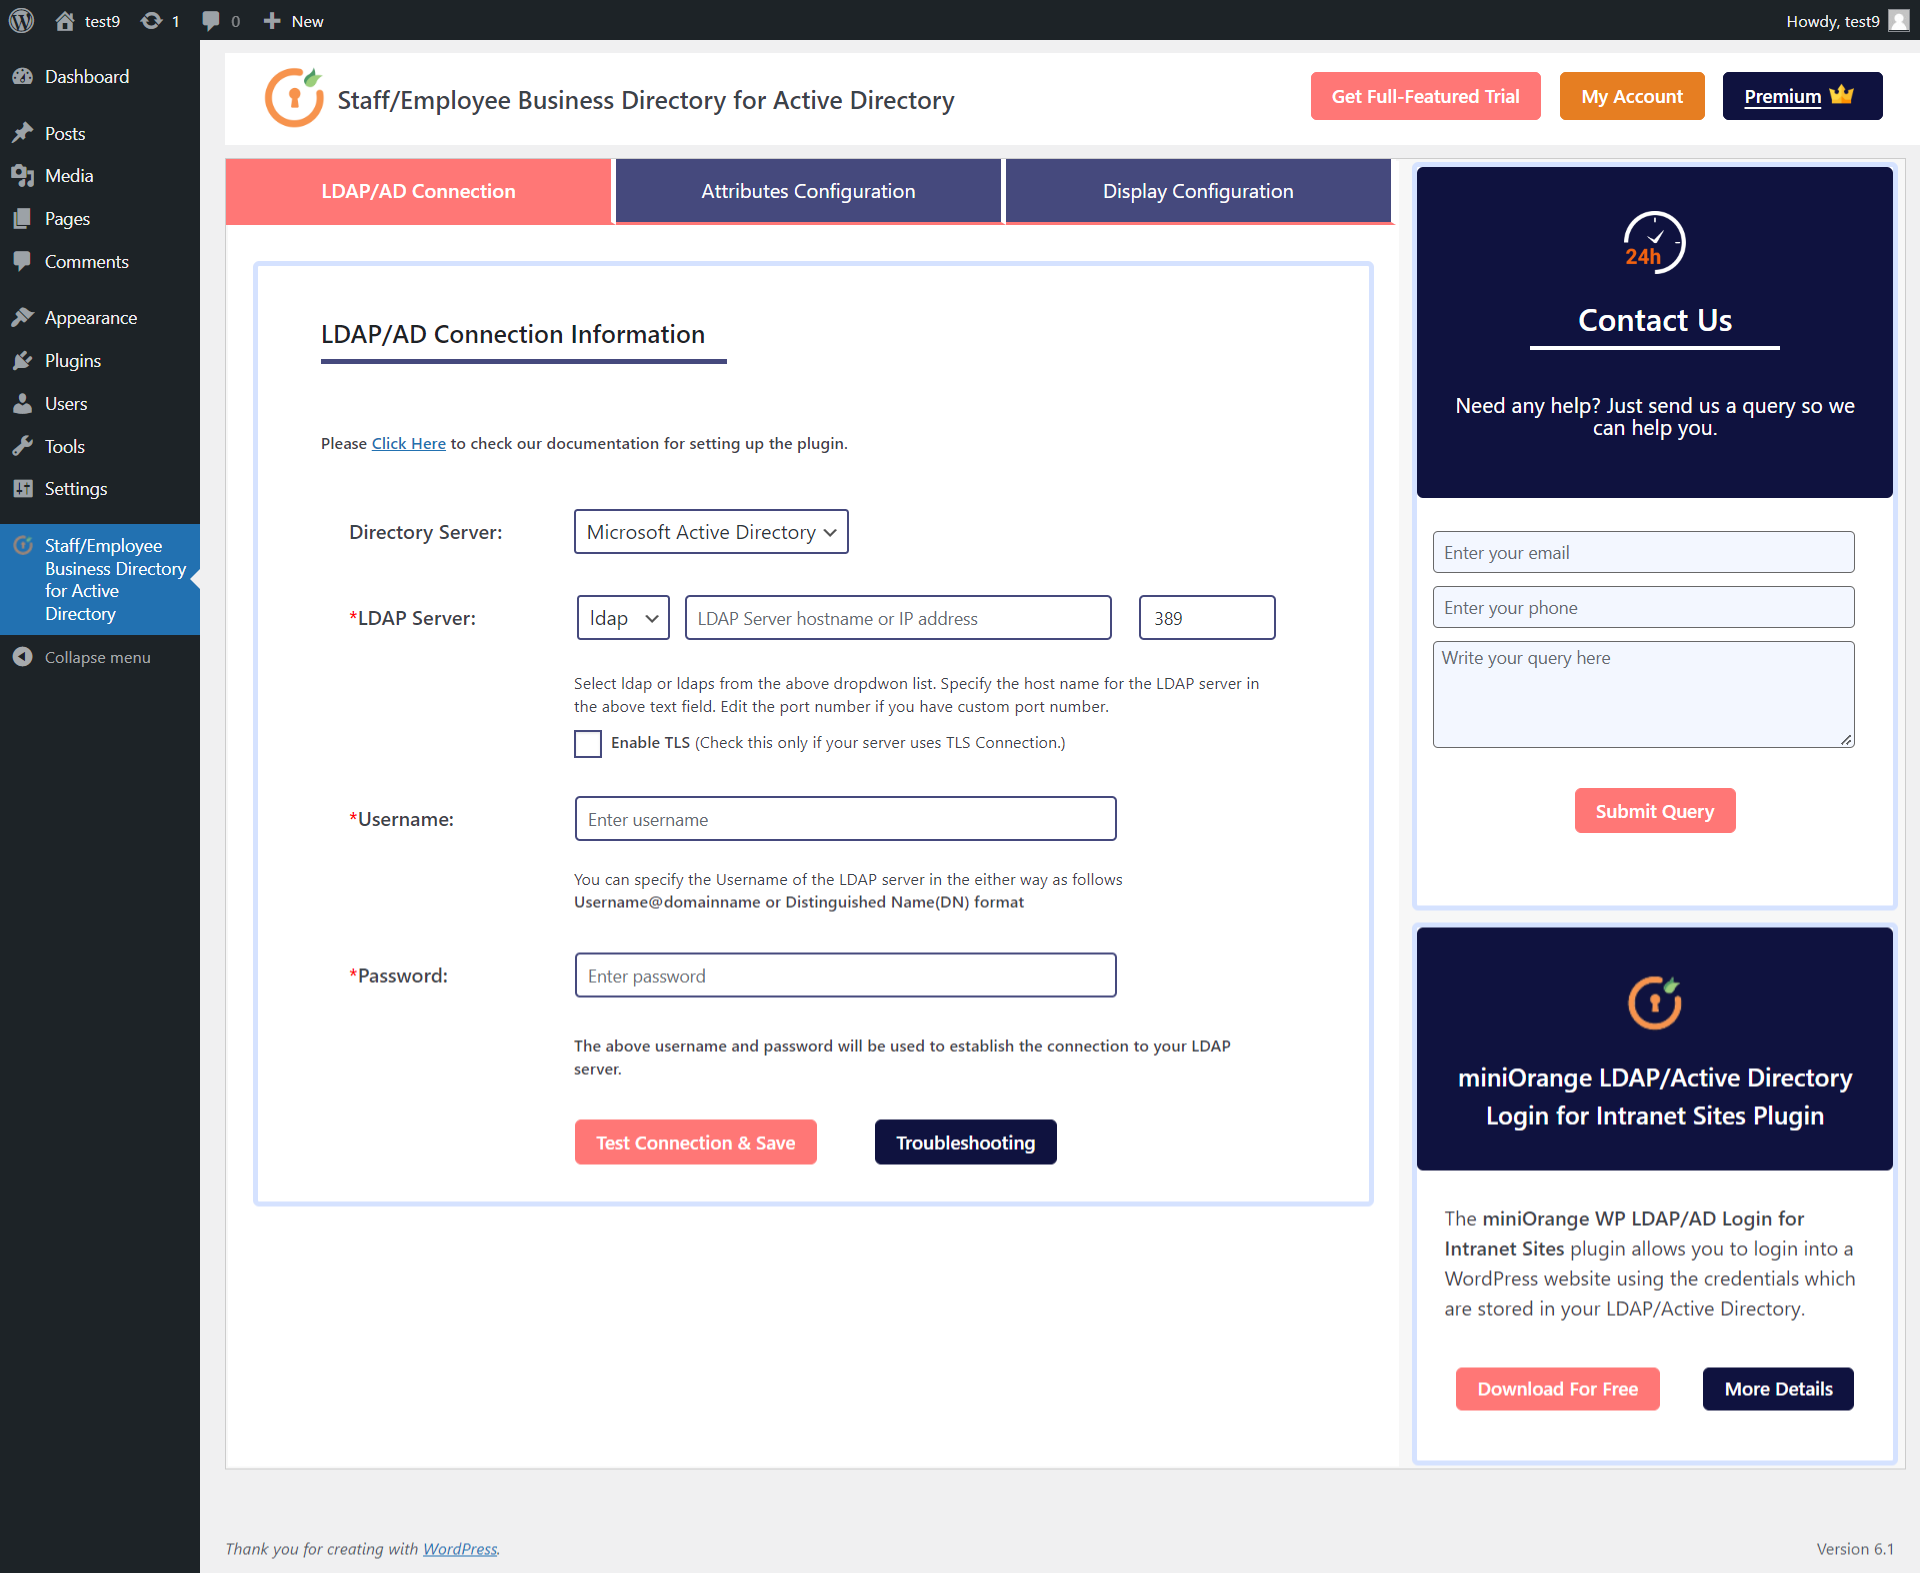Click the Troubleshooting button

point(965,1141)
